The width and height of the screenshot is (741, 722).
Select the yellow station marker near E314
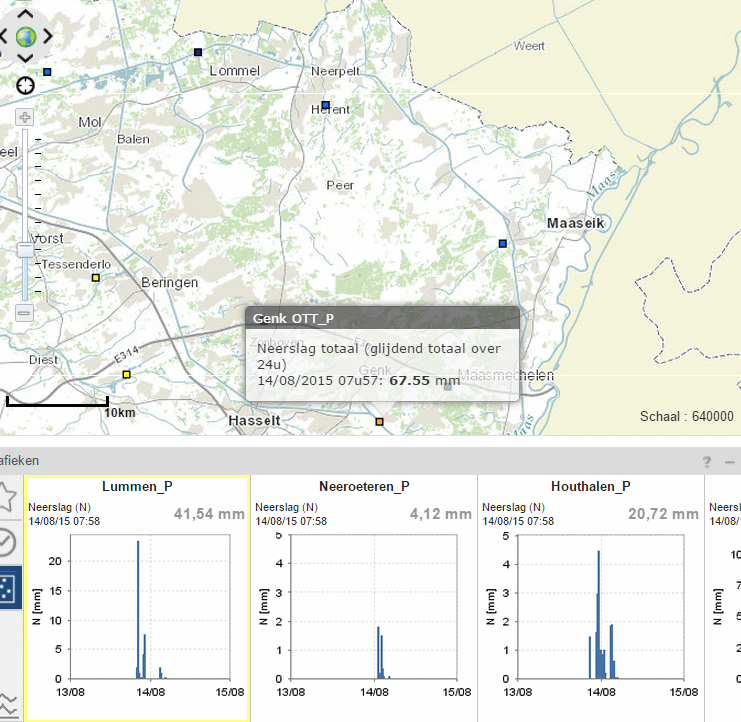point(126,374)
